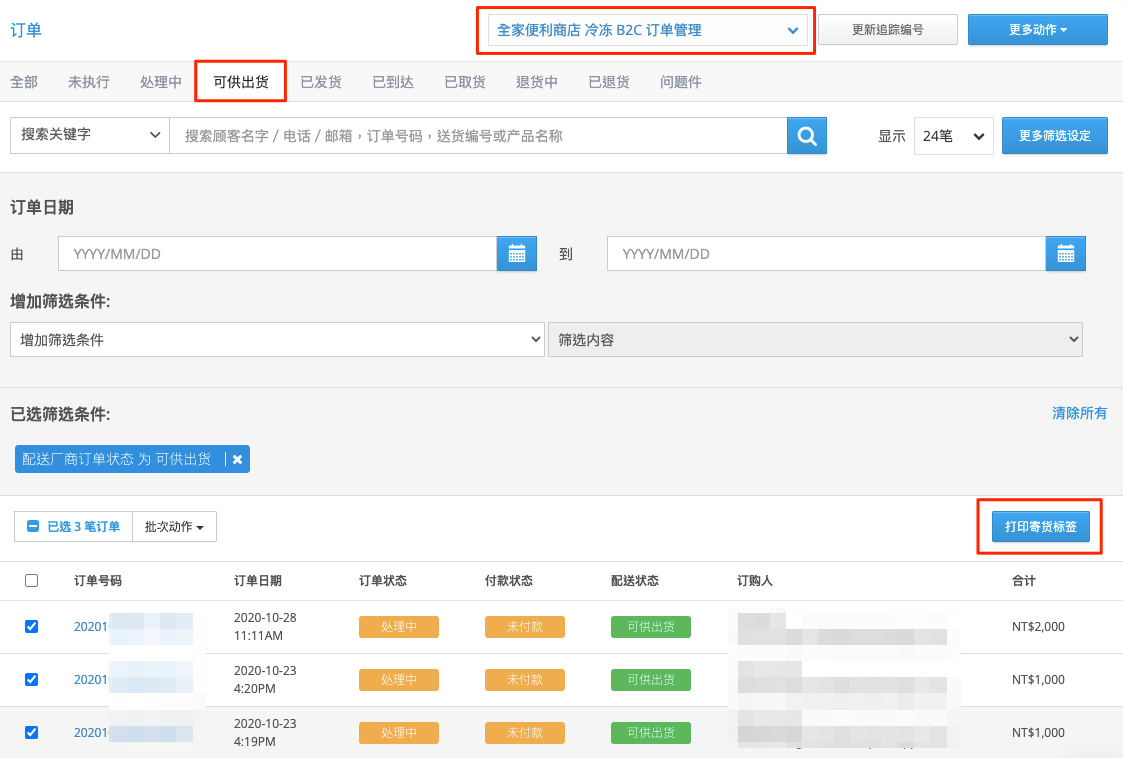Click the 订购人 column header
Image resolution: width=1123 pixels, height=758 pixels.
click(755, 580)
